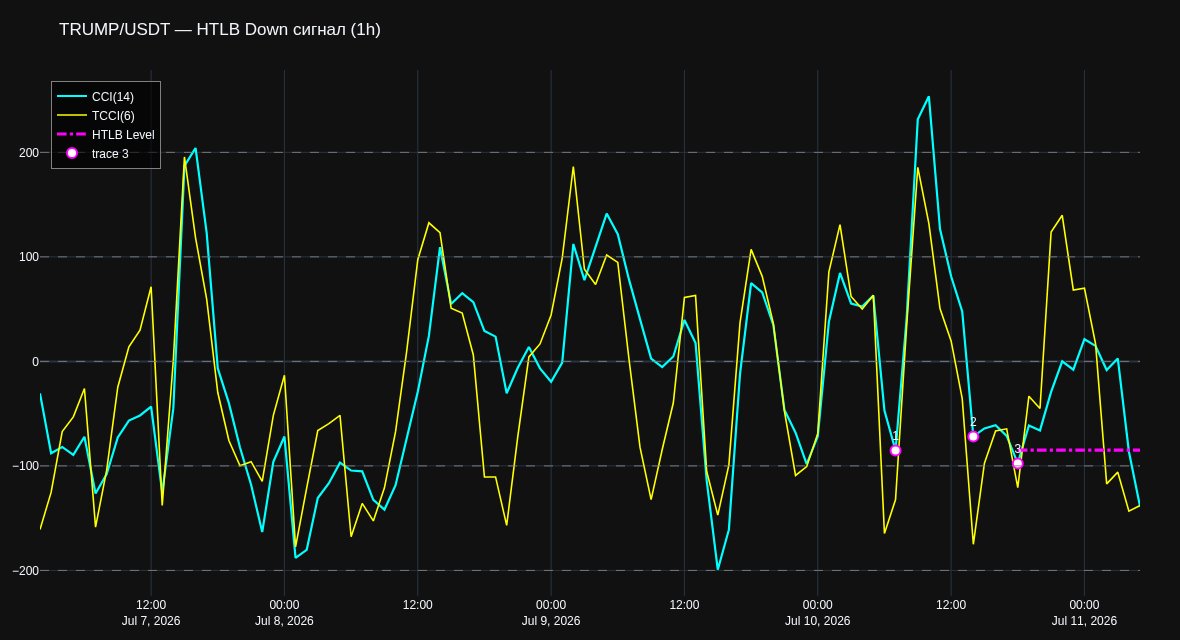Click the chart title TRUMP/USDT HTLB Down
Viewport: 1180px width, 640px height.
pos(220,29)
